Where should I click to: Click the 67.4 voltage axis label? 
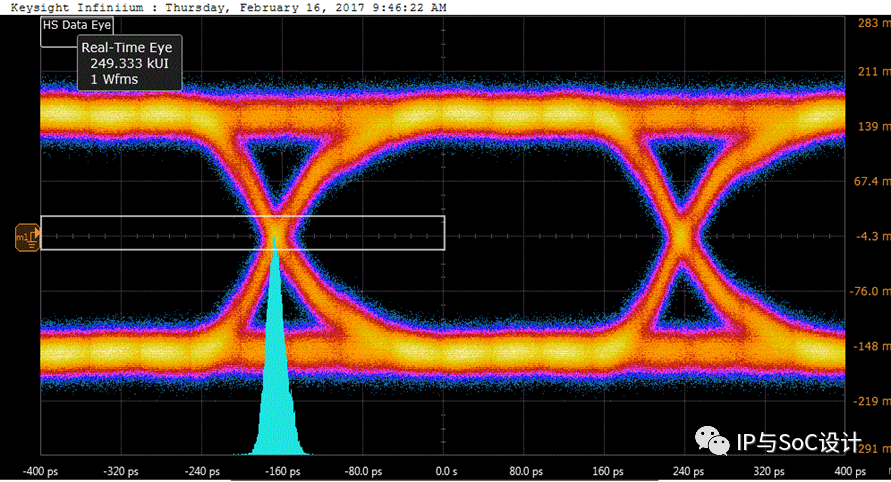coord(872,181)
